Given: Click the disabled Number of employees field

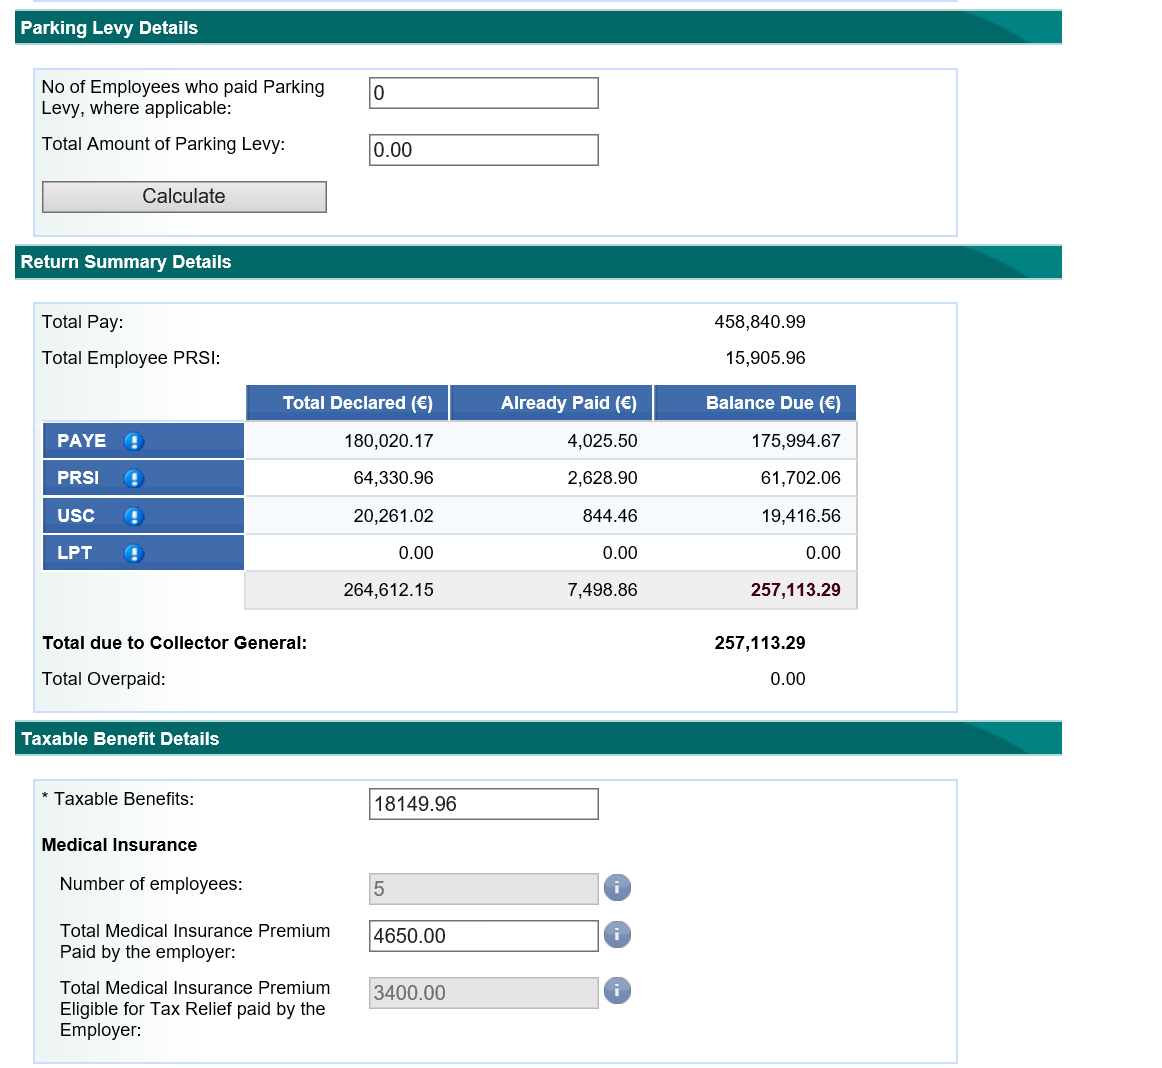Looking at the screenshot, I should click(483, 889).
